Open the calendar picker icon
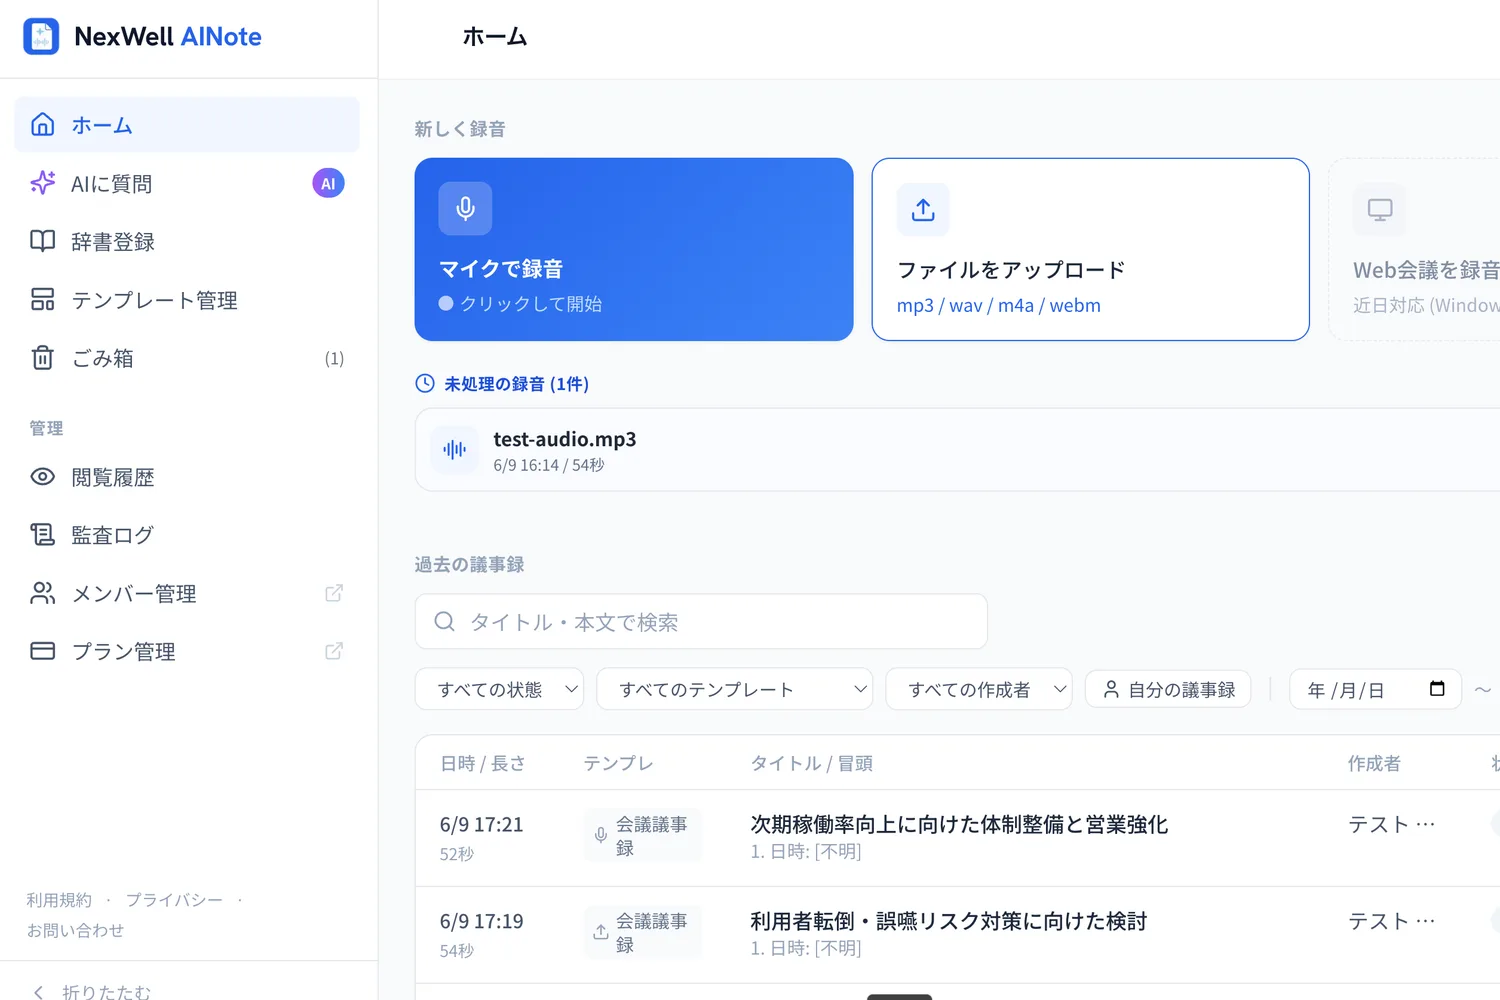 1437,688
